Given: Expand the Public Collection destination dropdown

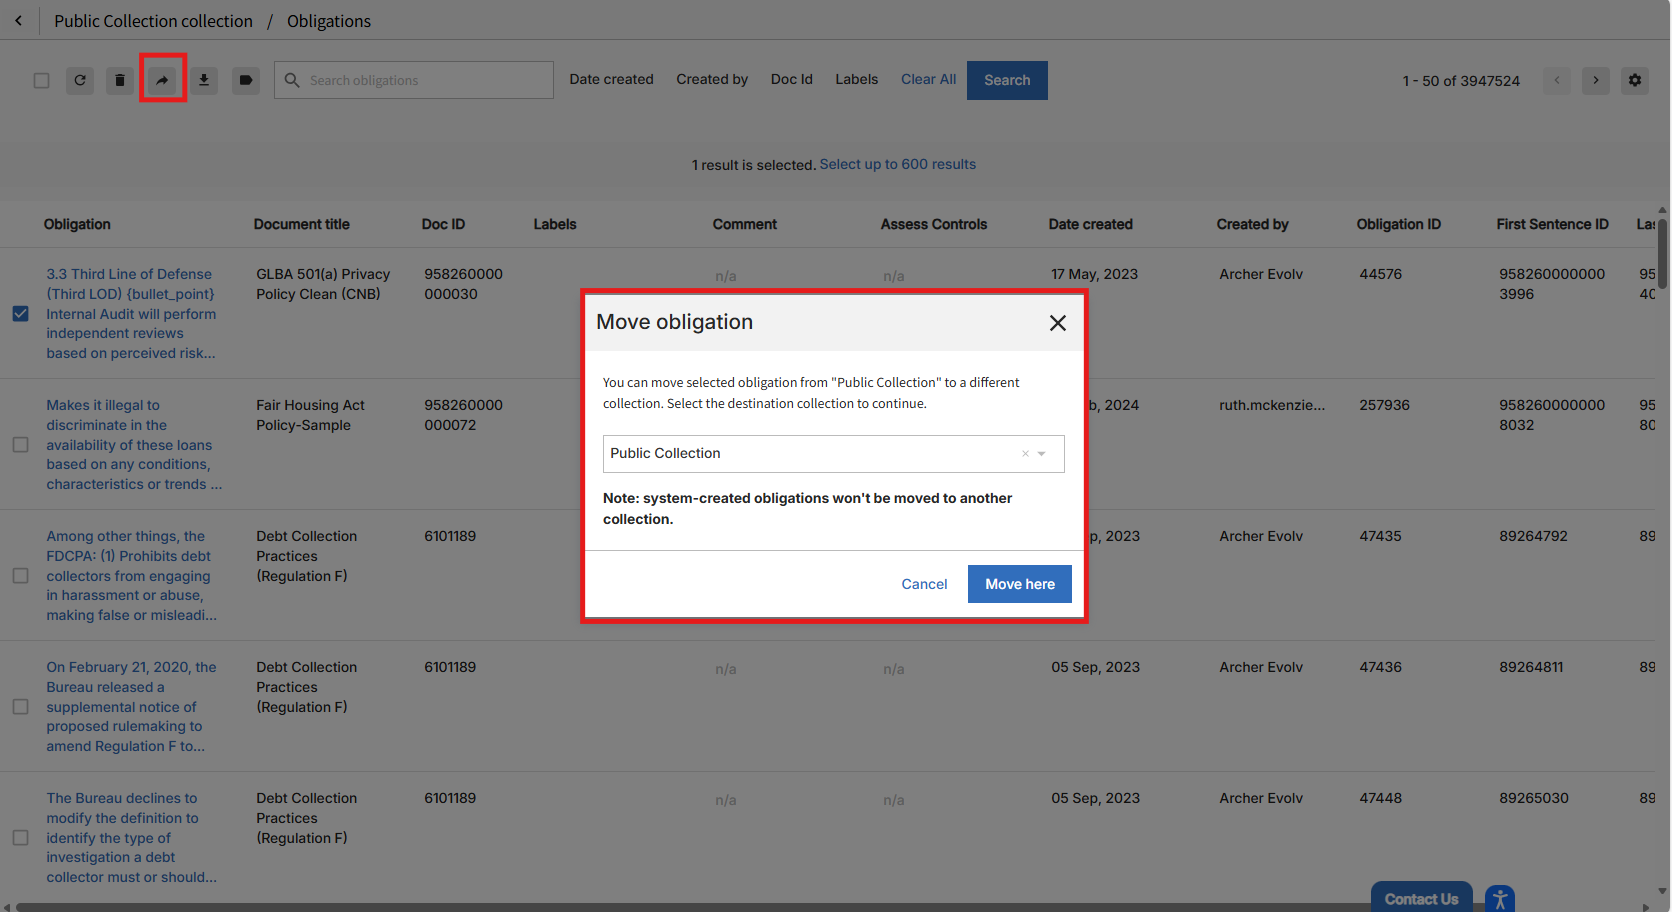Looking at the screenshot, I should [x=1041, y=454].
